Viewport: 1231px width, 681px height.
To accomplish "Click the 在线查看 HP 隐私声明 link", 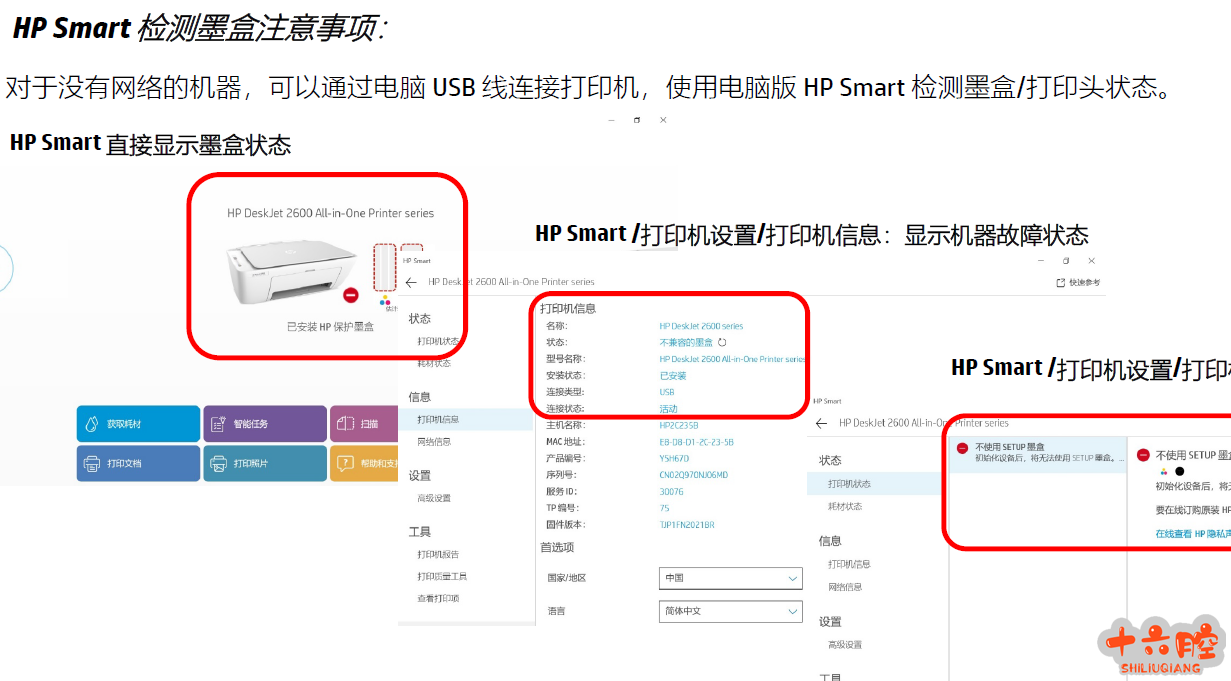I will pos(1192,534).
